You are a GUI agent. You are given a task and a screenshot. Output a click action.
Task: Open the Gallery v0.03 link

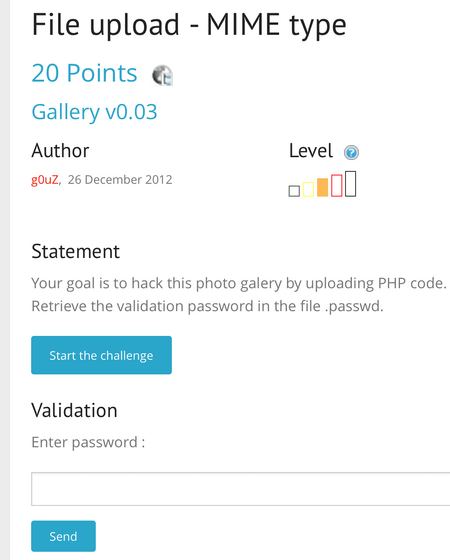pyautogui.click(x=94, y=112)
